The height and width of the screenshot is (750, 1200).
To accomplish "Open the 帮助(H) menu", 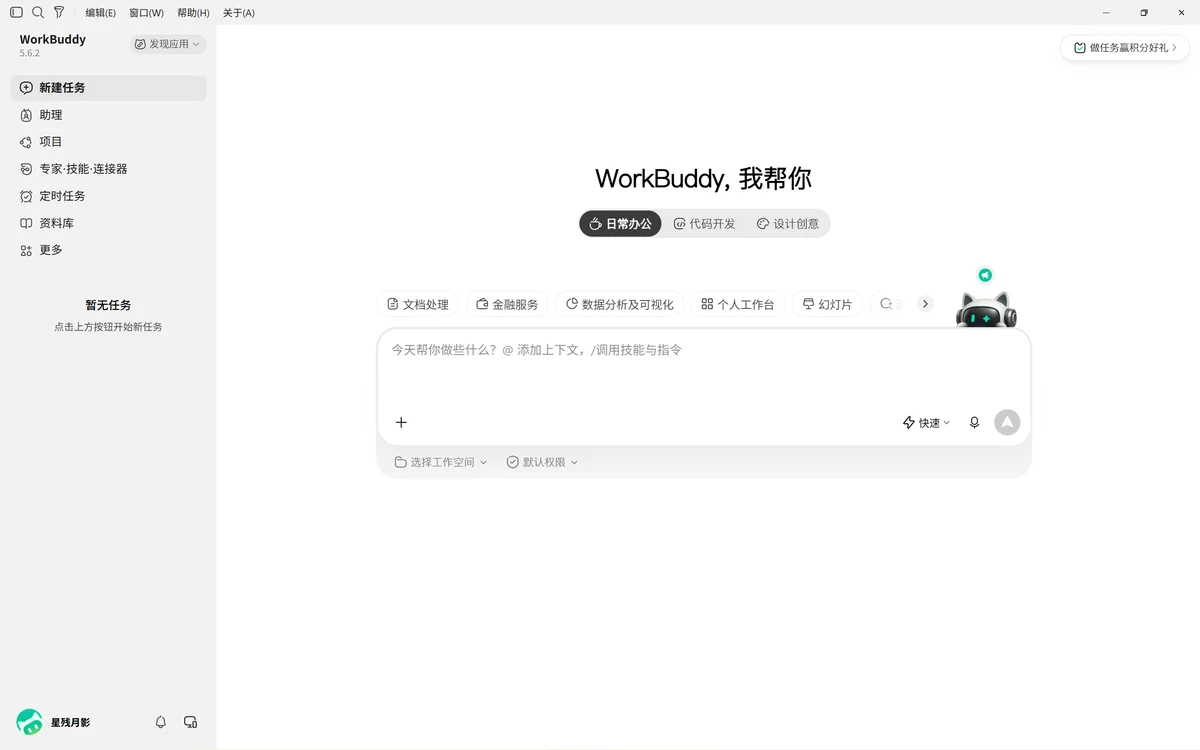I will point(193,13).
